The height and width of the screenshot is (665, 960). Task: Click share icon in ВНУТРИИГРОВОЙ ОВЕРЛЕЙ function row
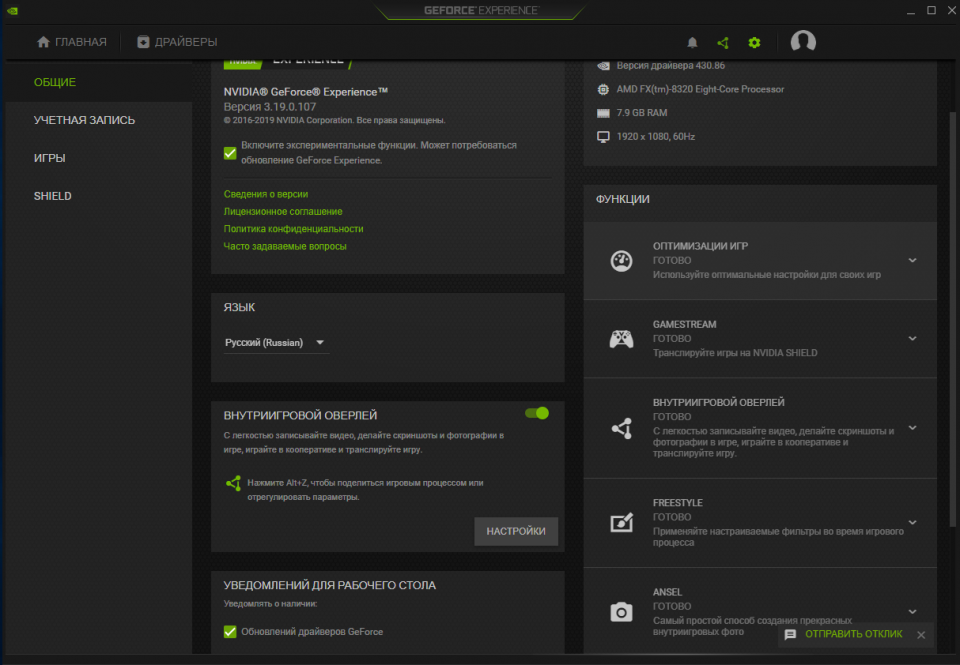coord(621,428)
